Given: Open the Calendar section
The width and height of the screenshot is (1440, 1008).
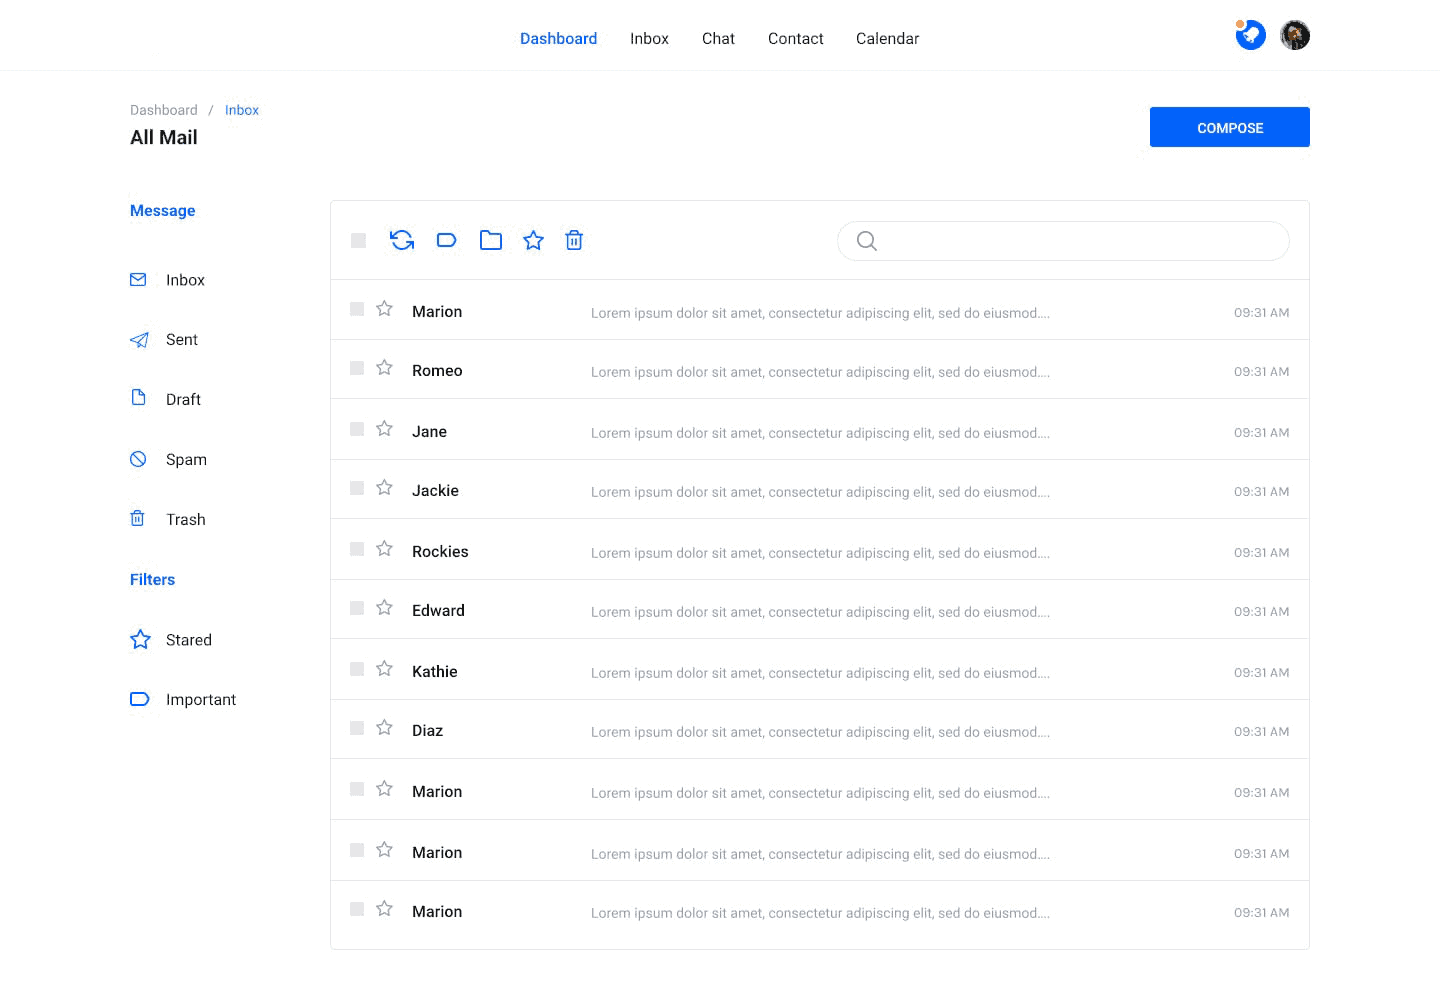Looking at the screenshot, I should 887,38.
